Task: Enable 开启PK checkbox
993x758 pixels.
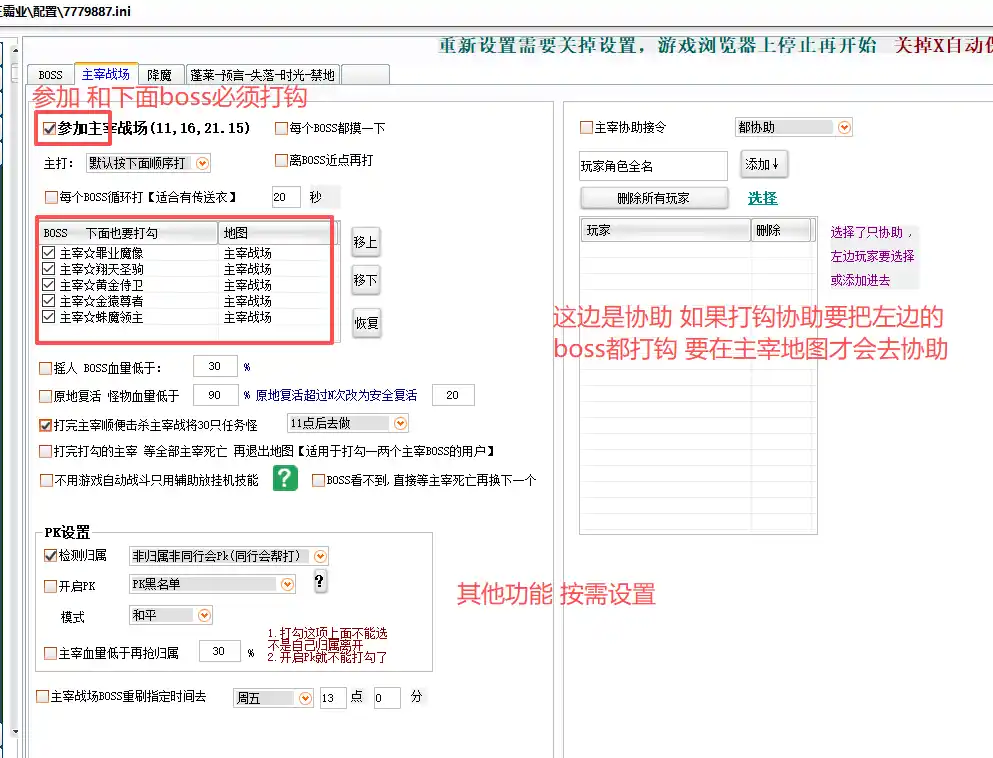Action: 51,586
